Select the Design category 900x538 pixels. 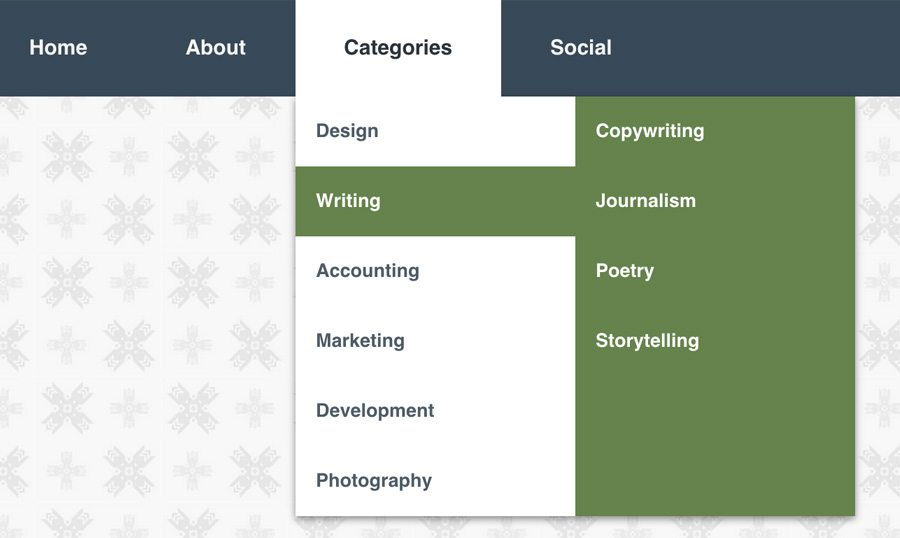347,131
